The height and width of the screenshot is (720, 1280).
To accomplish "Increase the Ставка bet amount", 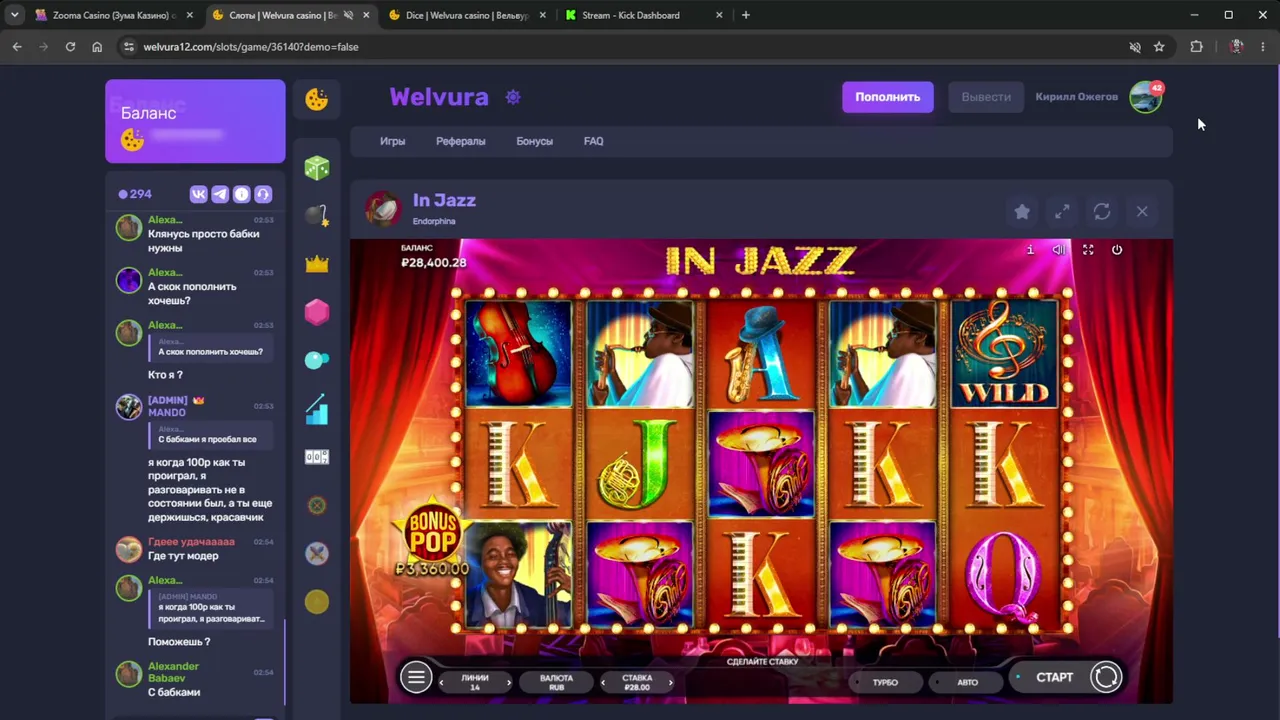I will [670, 682].
